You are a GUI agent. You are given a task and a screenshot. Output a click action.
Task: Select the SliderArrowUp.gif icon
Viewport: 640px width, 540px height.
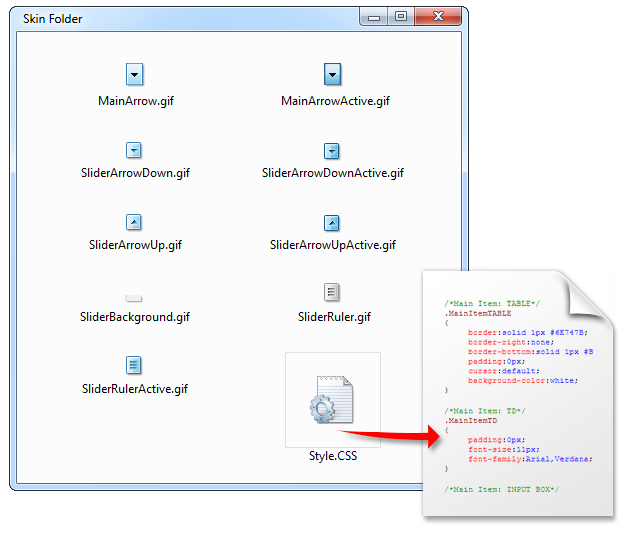[x=133, y=222]
